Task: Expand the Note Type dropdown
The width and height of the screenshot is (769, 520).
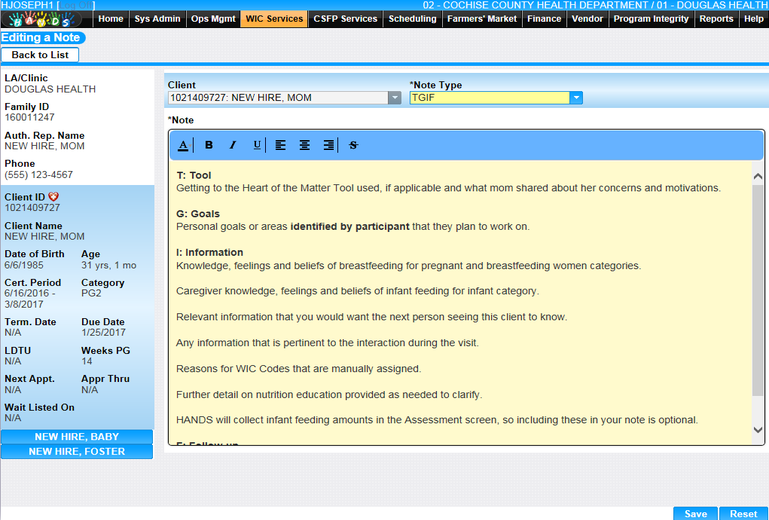Action: pyautogui.click(x=576, y=98)
